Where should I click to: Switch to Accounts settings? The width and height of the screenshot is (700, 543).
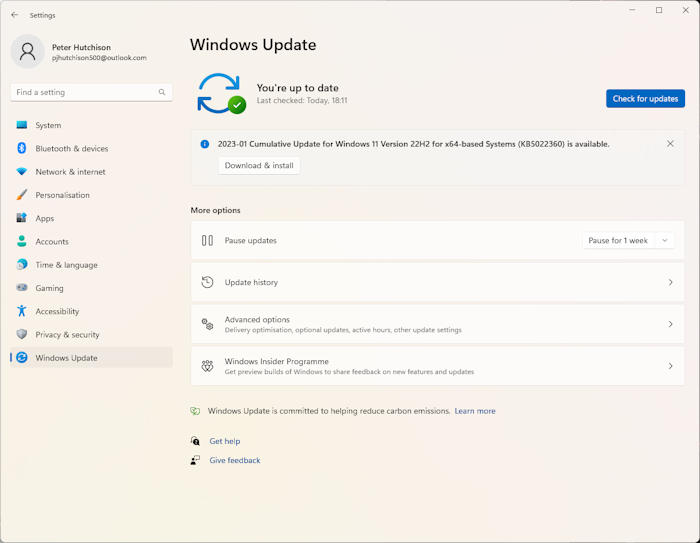coord(92,241)
